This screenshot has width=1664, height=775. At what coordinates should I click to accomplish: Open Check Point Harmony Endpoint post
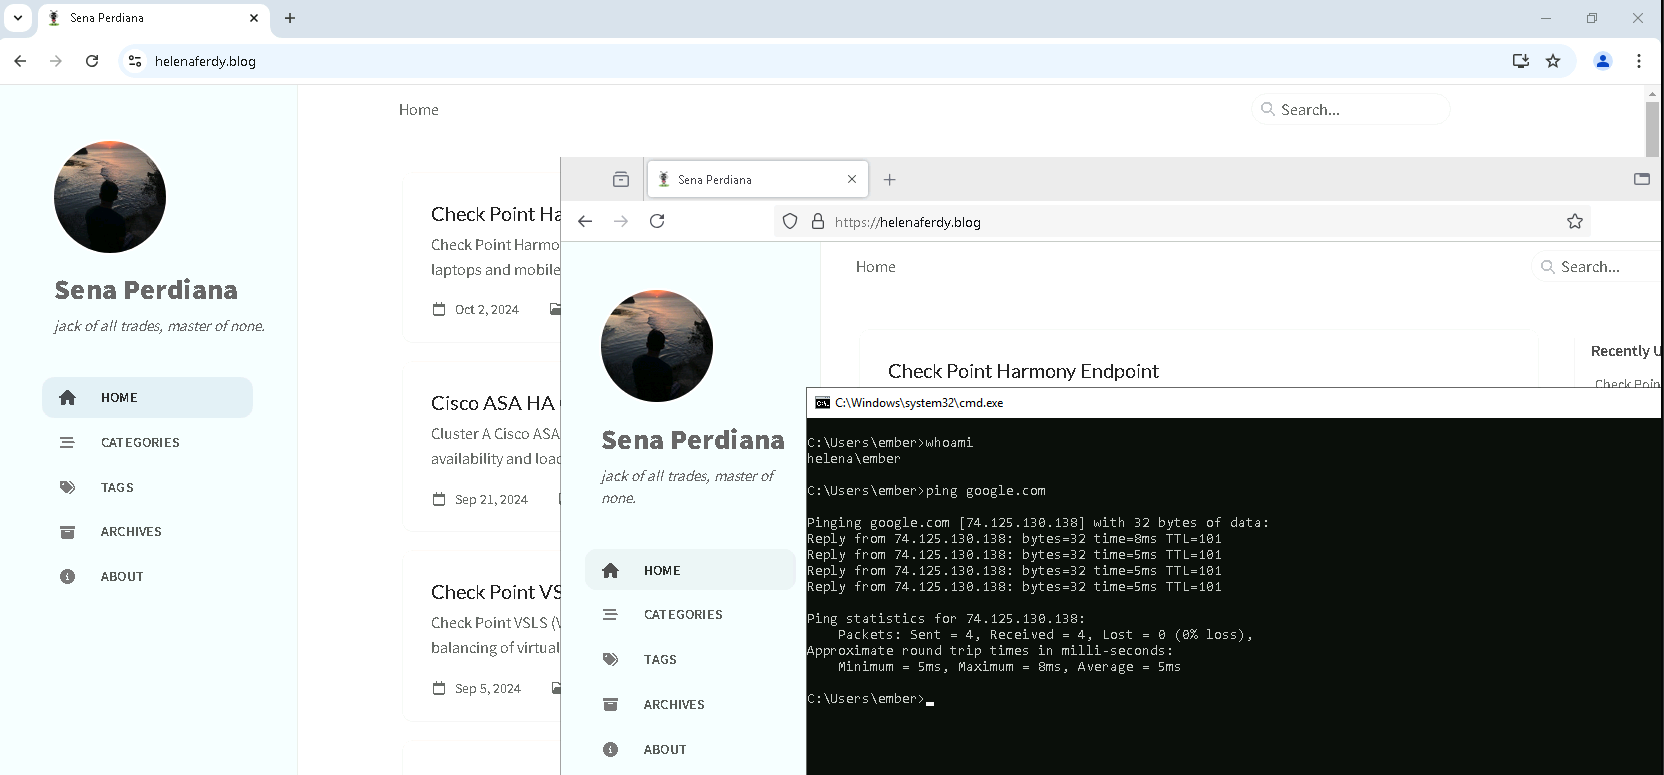1022,371
